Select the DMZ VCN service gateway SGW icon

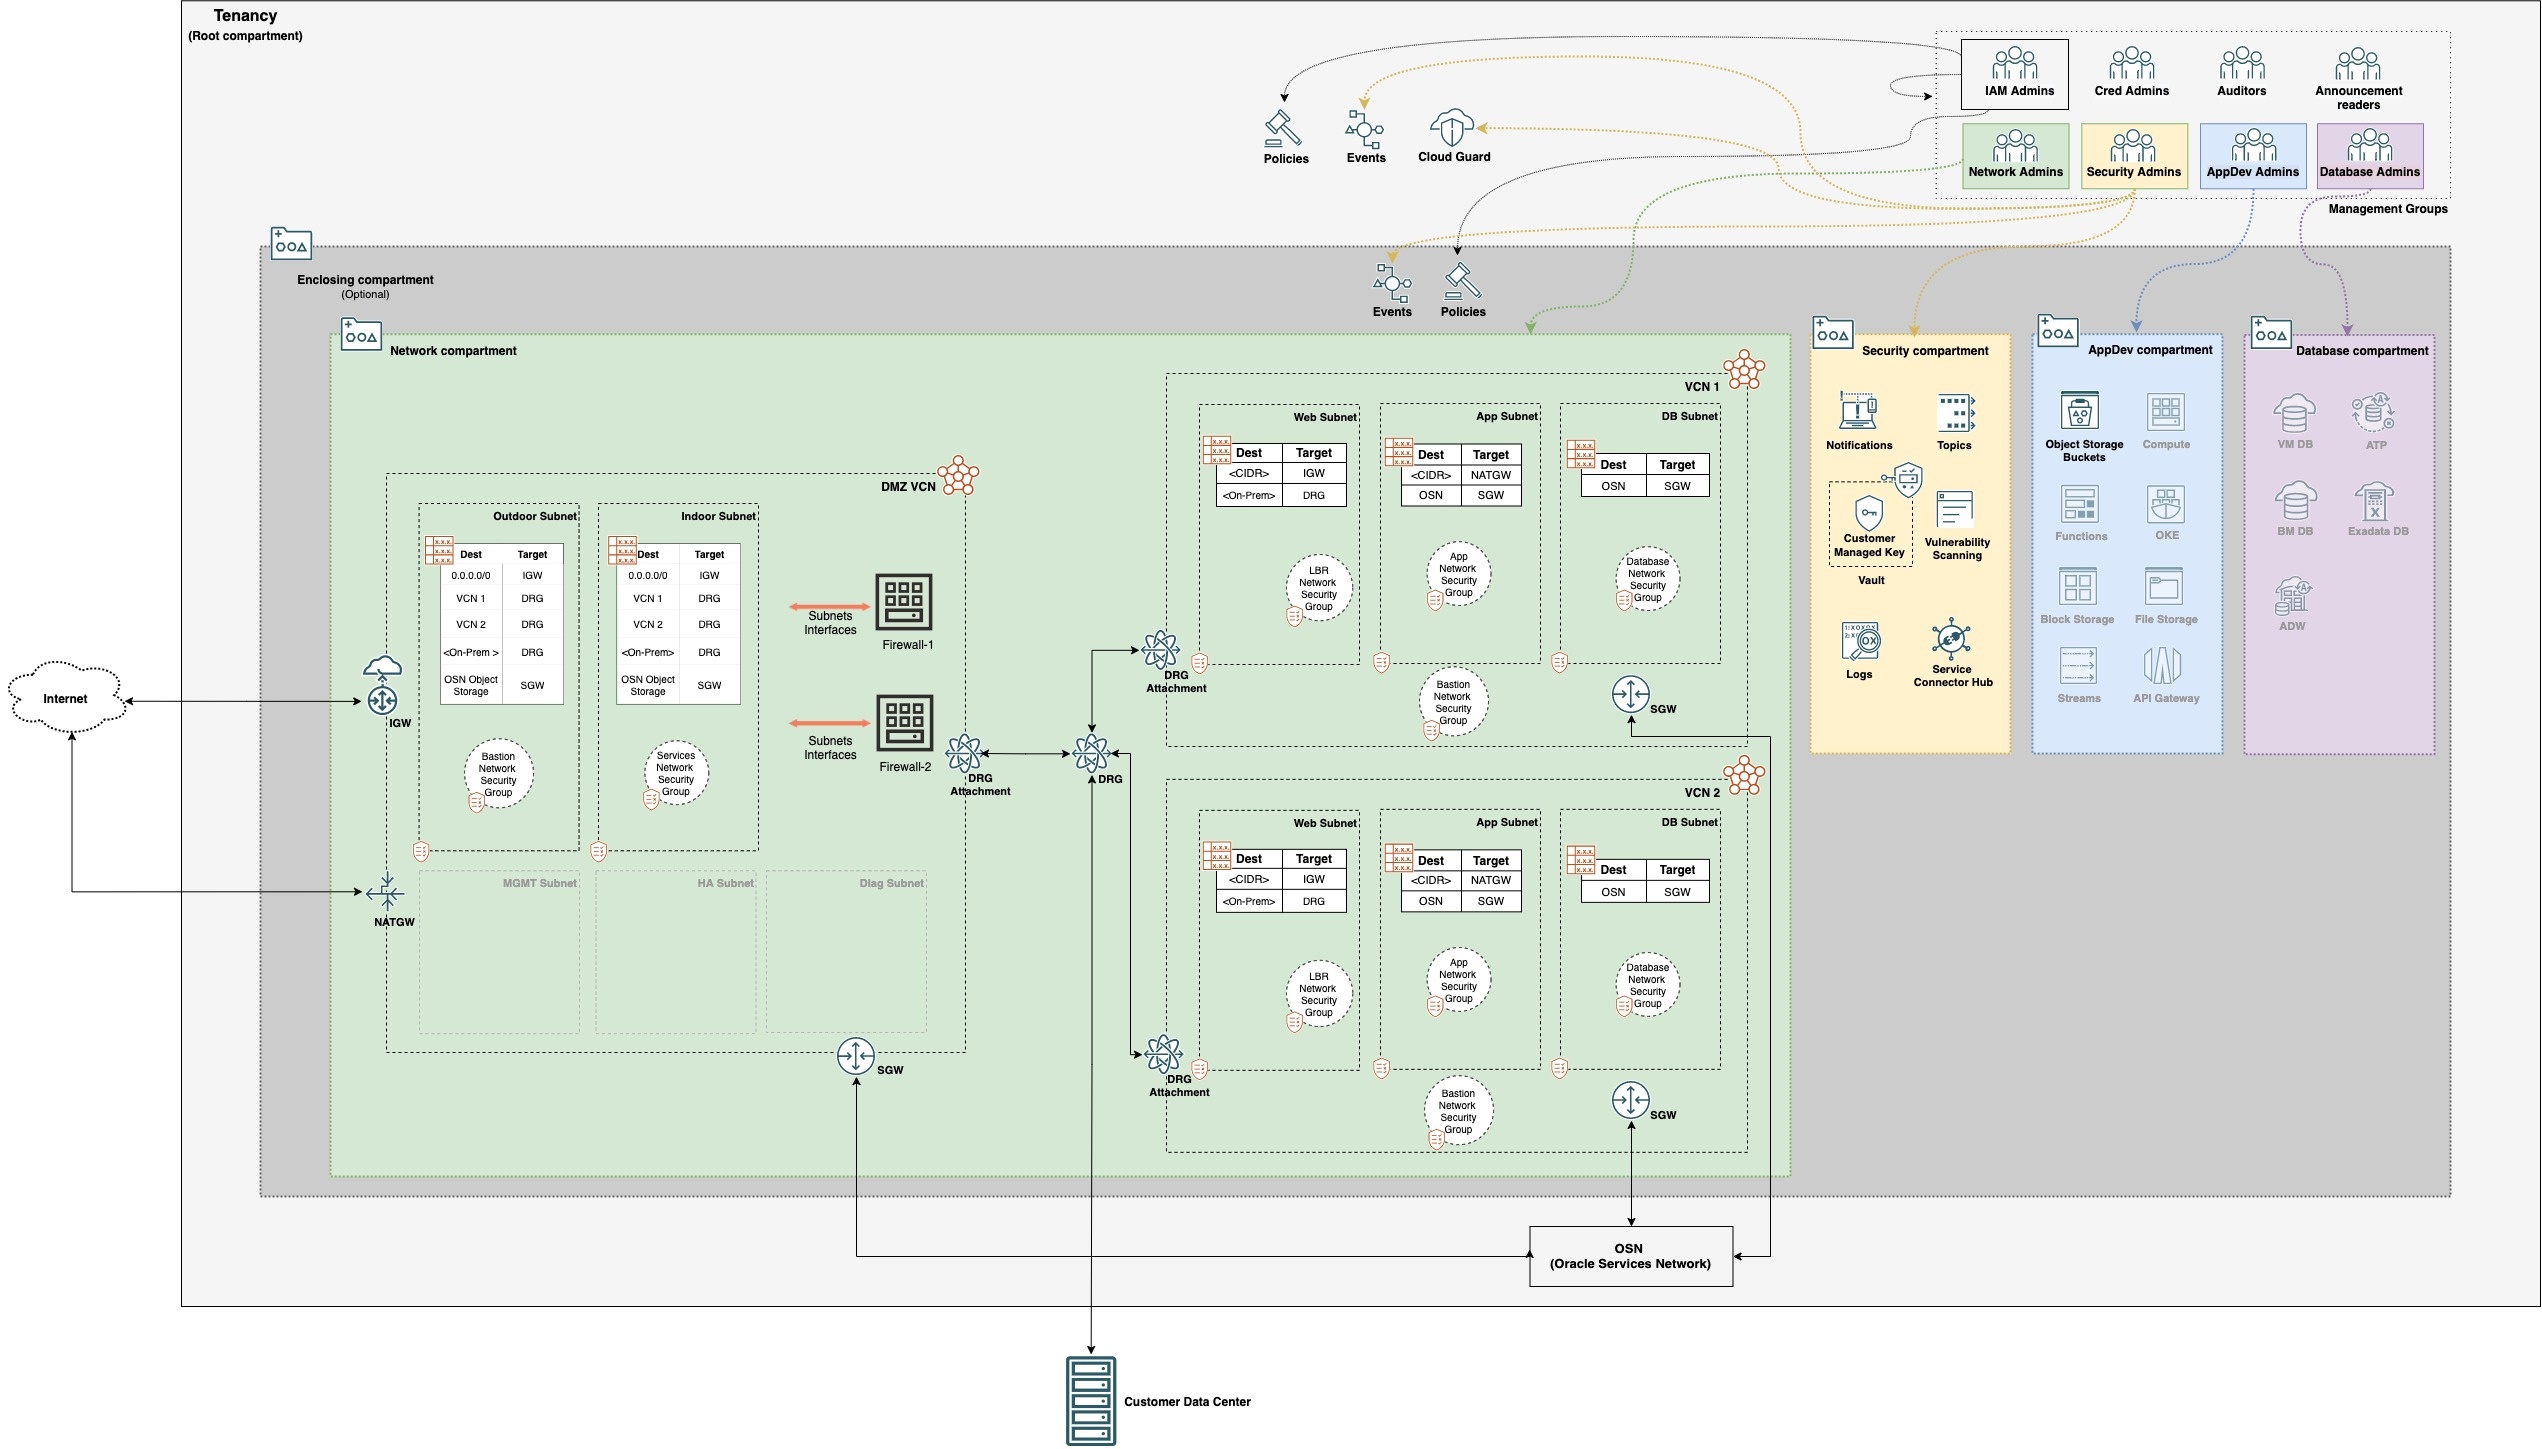pyautogui.click(x=856, y=1055)
